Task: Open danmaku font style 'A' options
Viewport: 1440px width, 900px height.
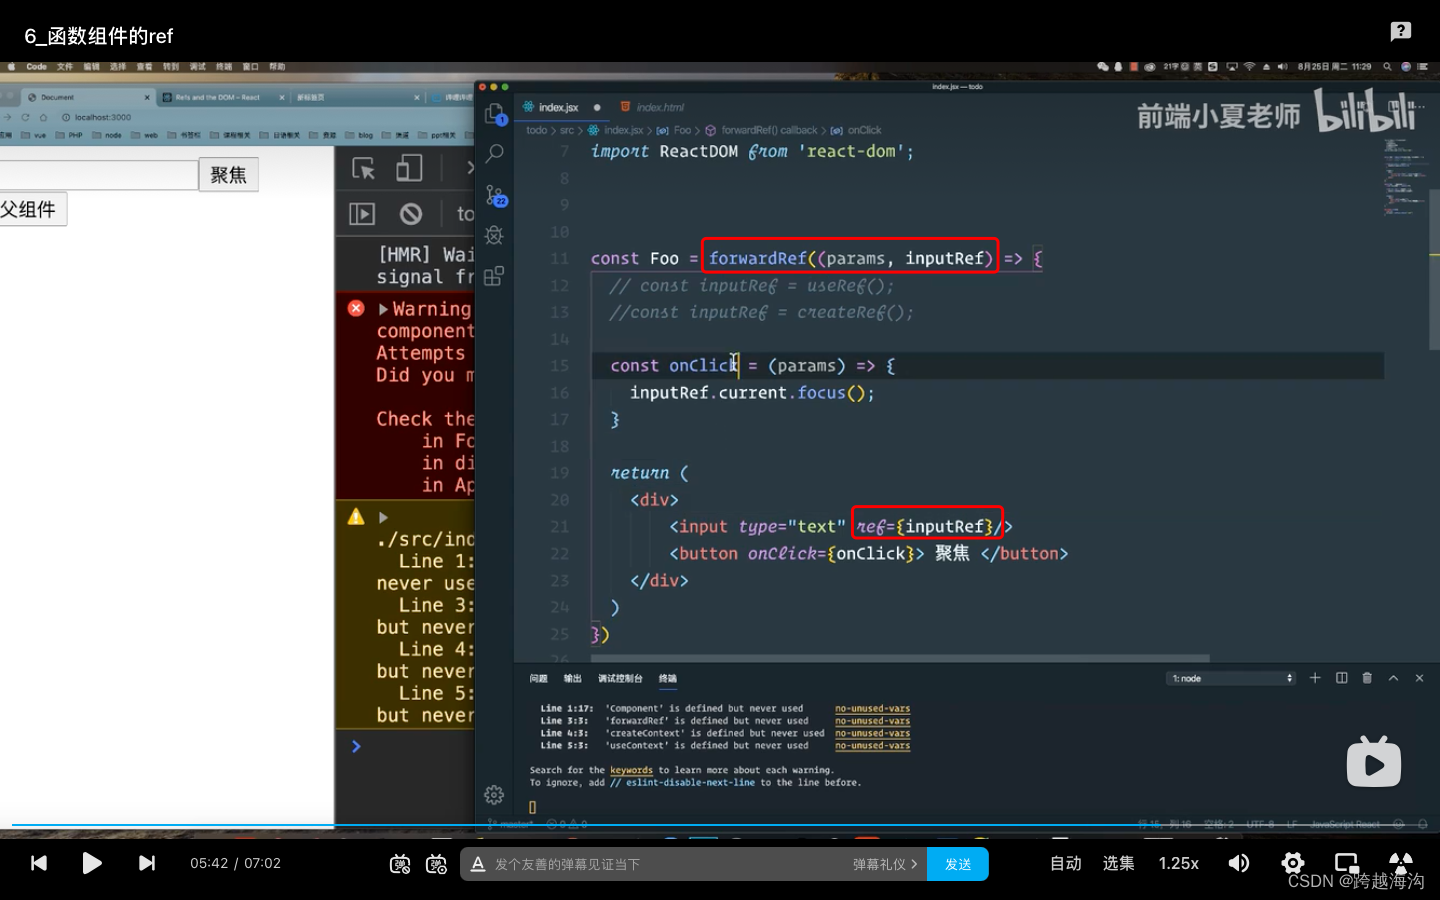Action: tap(478, 864)
